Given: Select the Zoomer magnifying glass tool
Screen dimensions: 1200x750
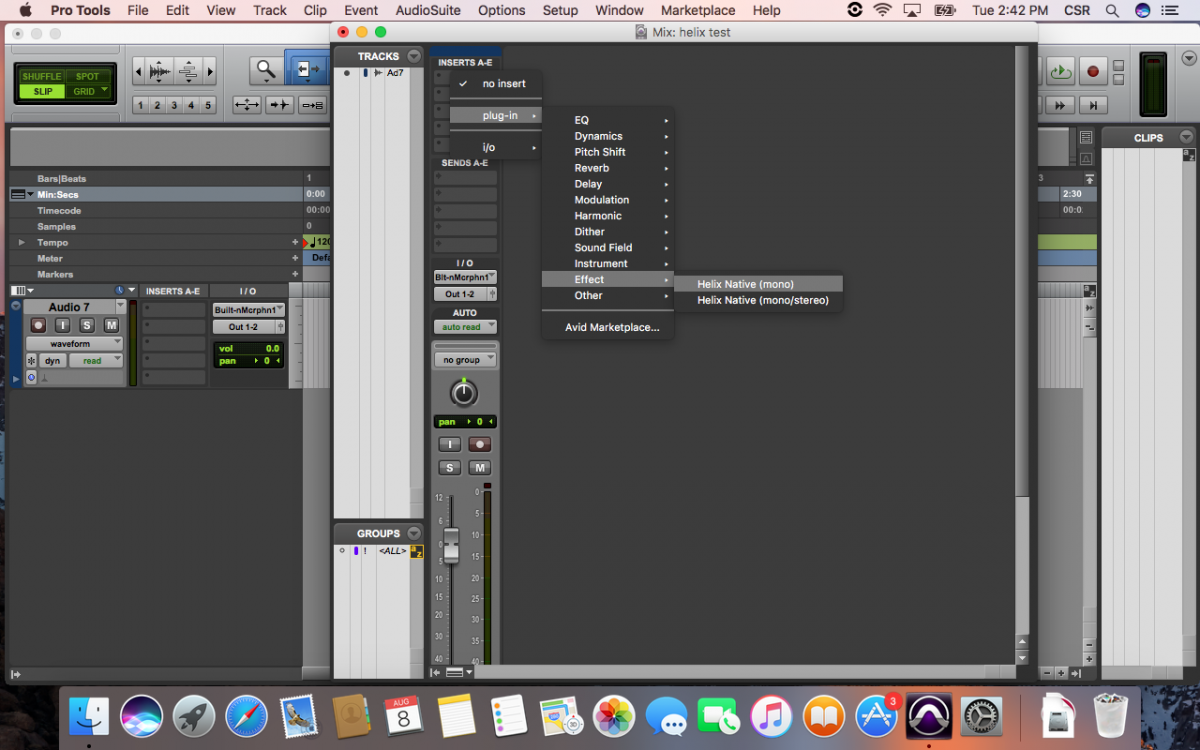Looking at the screenshot, I should [x=265, y=70].
